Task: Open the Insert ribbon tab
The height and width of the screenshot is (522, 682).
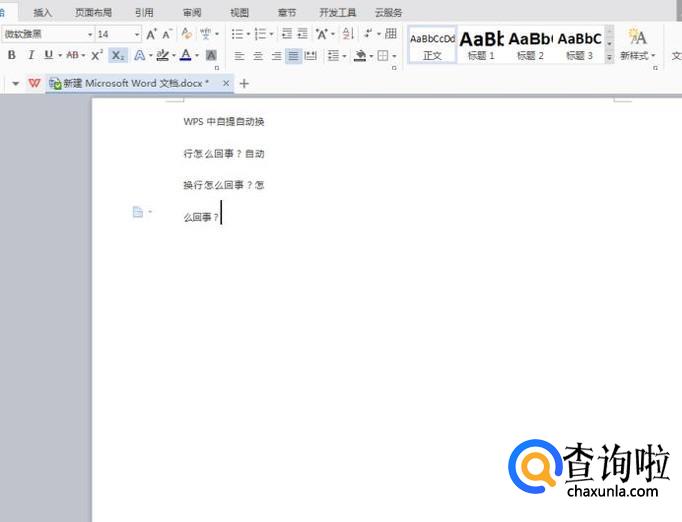Action: click(43, 13)
